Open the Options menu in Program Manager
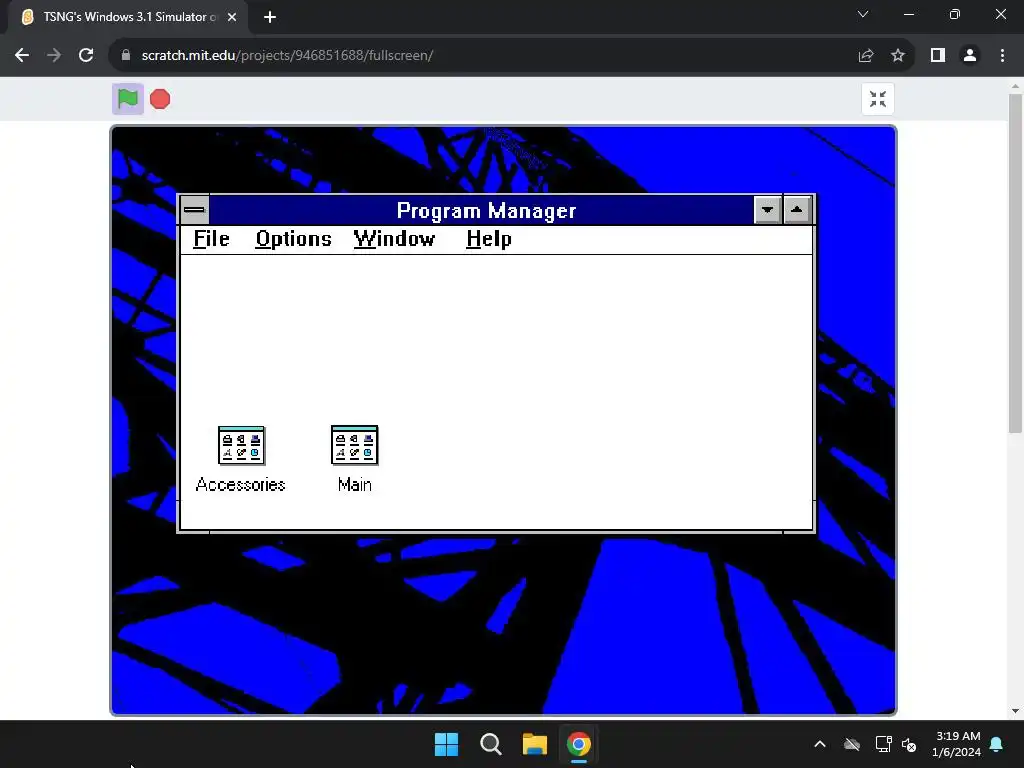 coord(294,239)
